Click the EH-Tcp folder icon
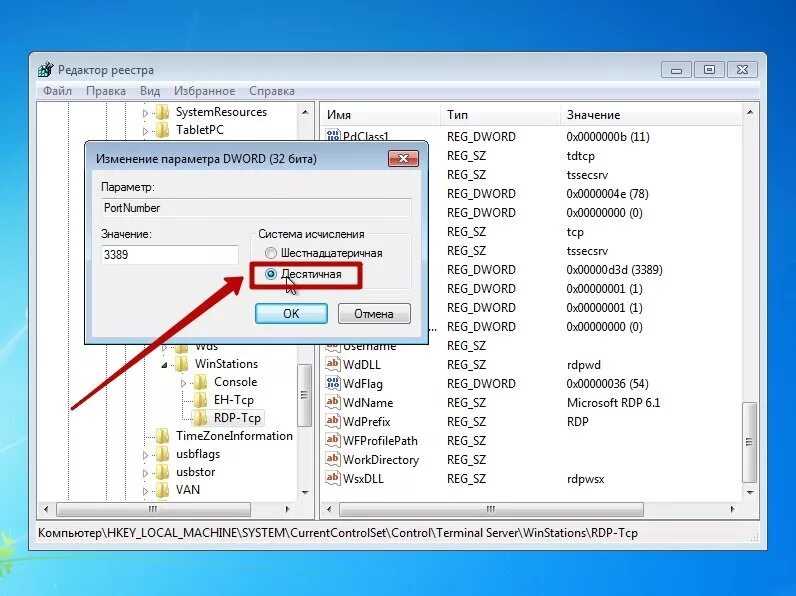 tap(201, 400)
